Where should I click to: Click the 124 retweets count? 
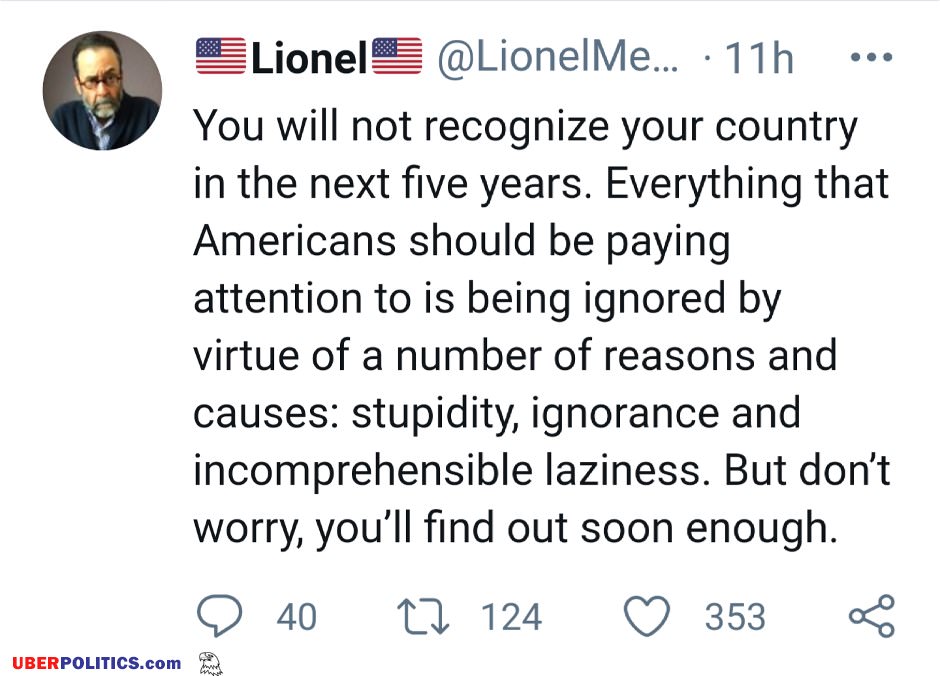point(511,617)
